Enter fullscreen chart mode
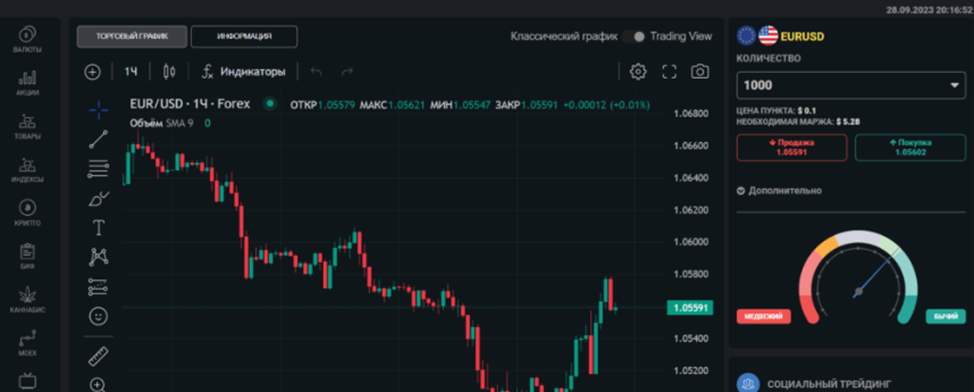 (x=669, y=71)
